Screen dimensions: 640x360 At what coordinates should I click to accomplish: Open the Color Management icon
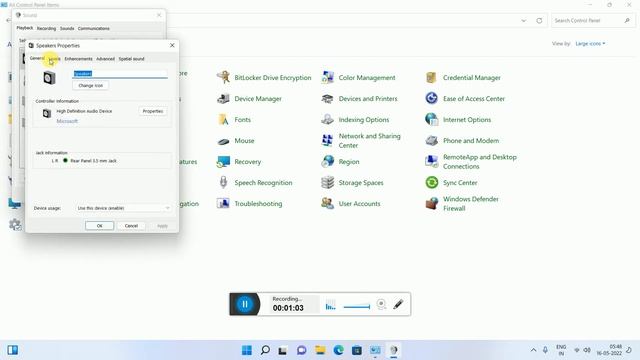pyautogui.click(x=327, y=78)
